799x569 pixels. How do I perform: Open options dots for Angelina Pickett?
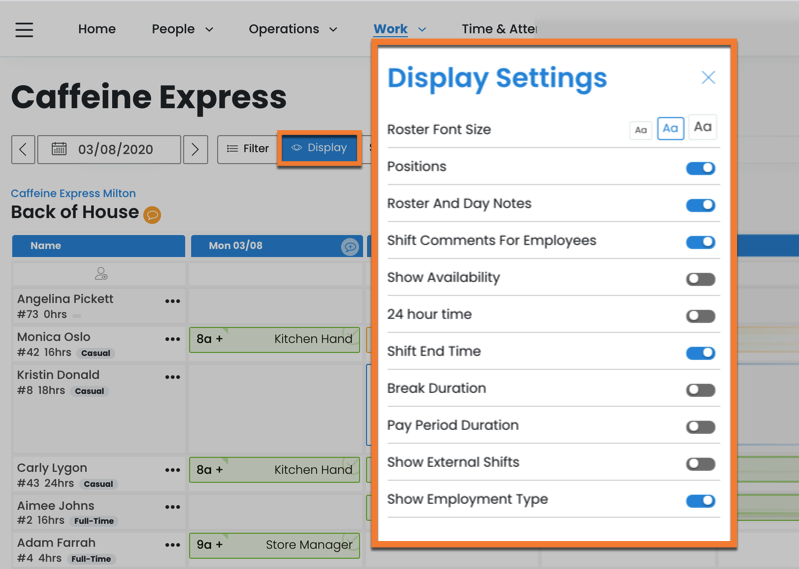tap(173, 301)
